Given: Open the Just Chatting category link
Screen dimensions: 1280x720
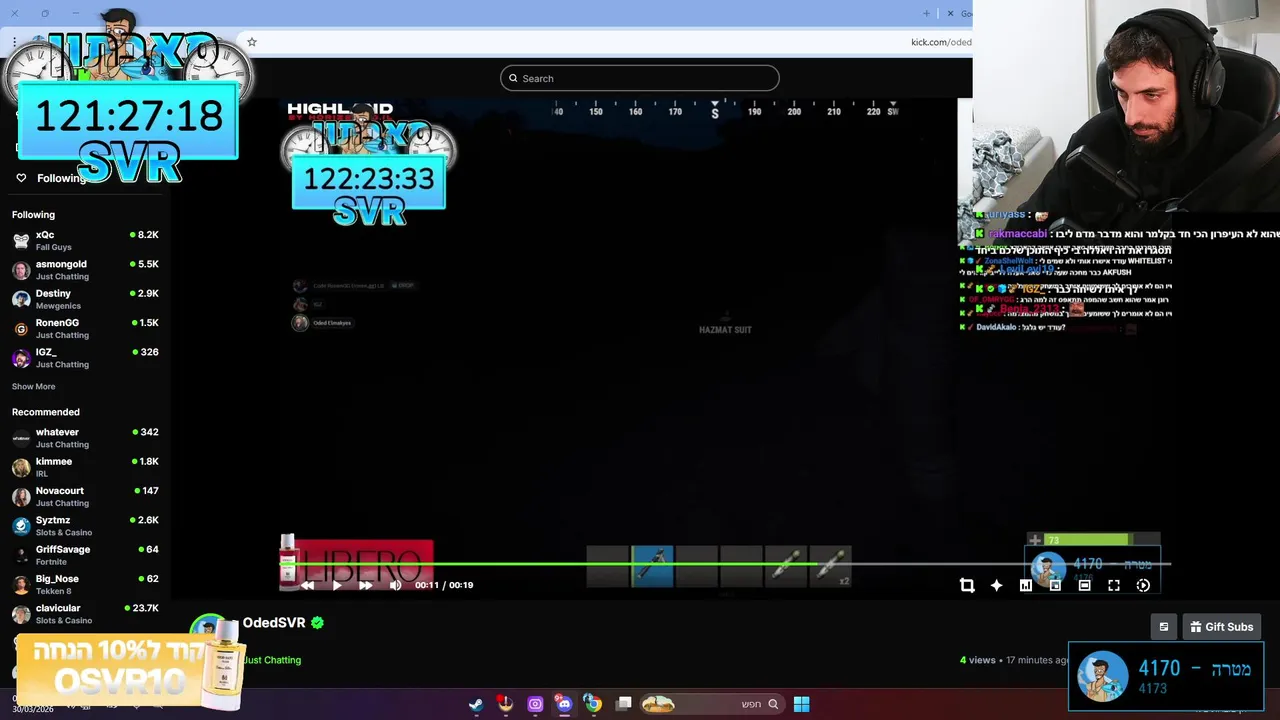Looking at the screenshot, I should pyautogui.click(x=272, y=660).
